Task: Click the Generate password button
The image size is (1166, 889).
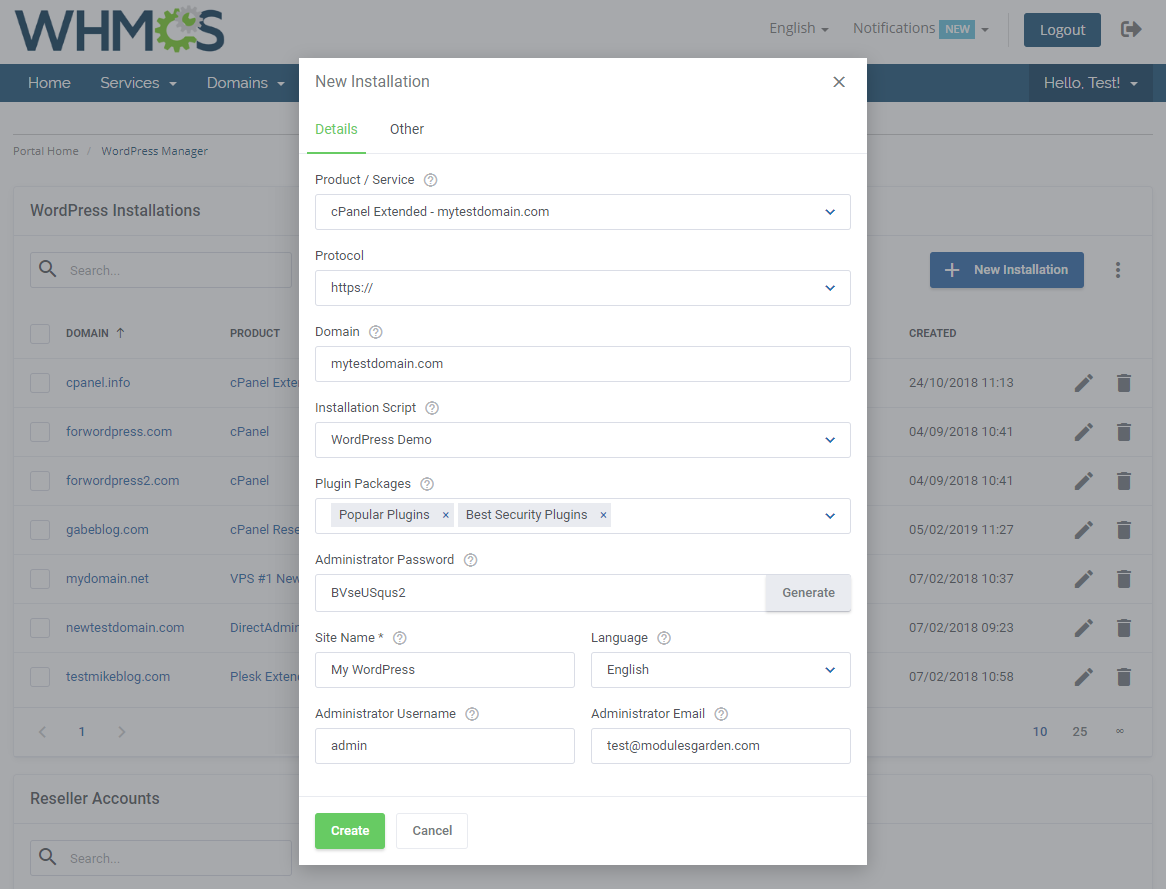Action: click(x=808, y=592)
